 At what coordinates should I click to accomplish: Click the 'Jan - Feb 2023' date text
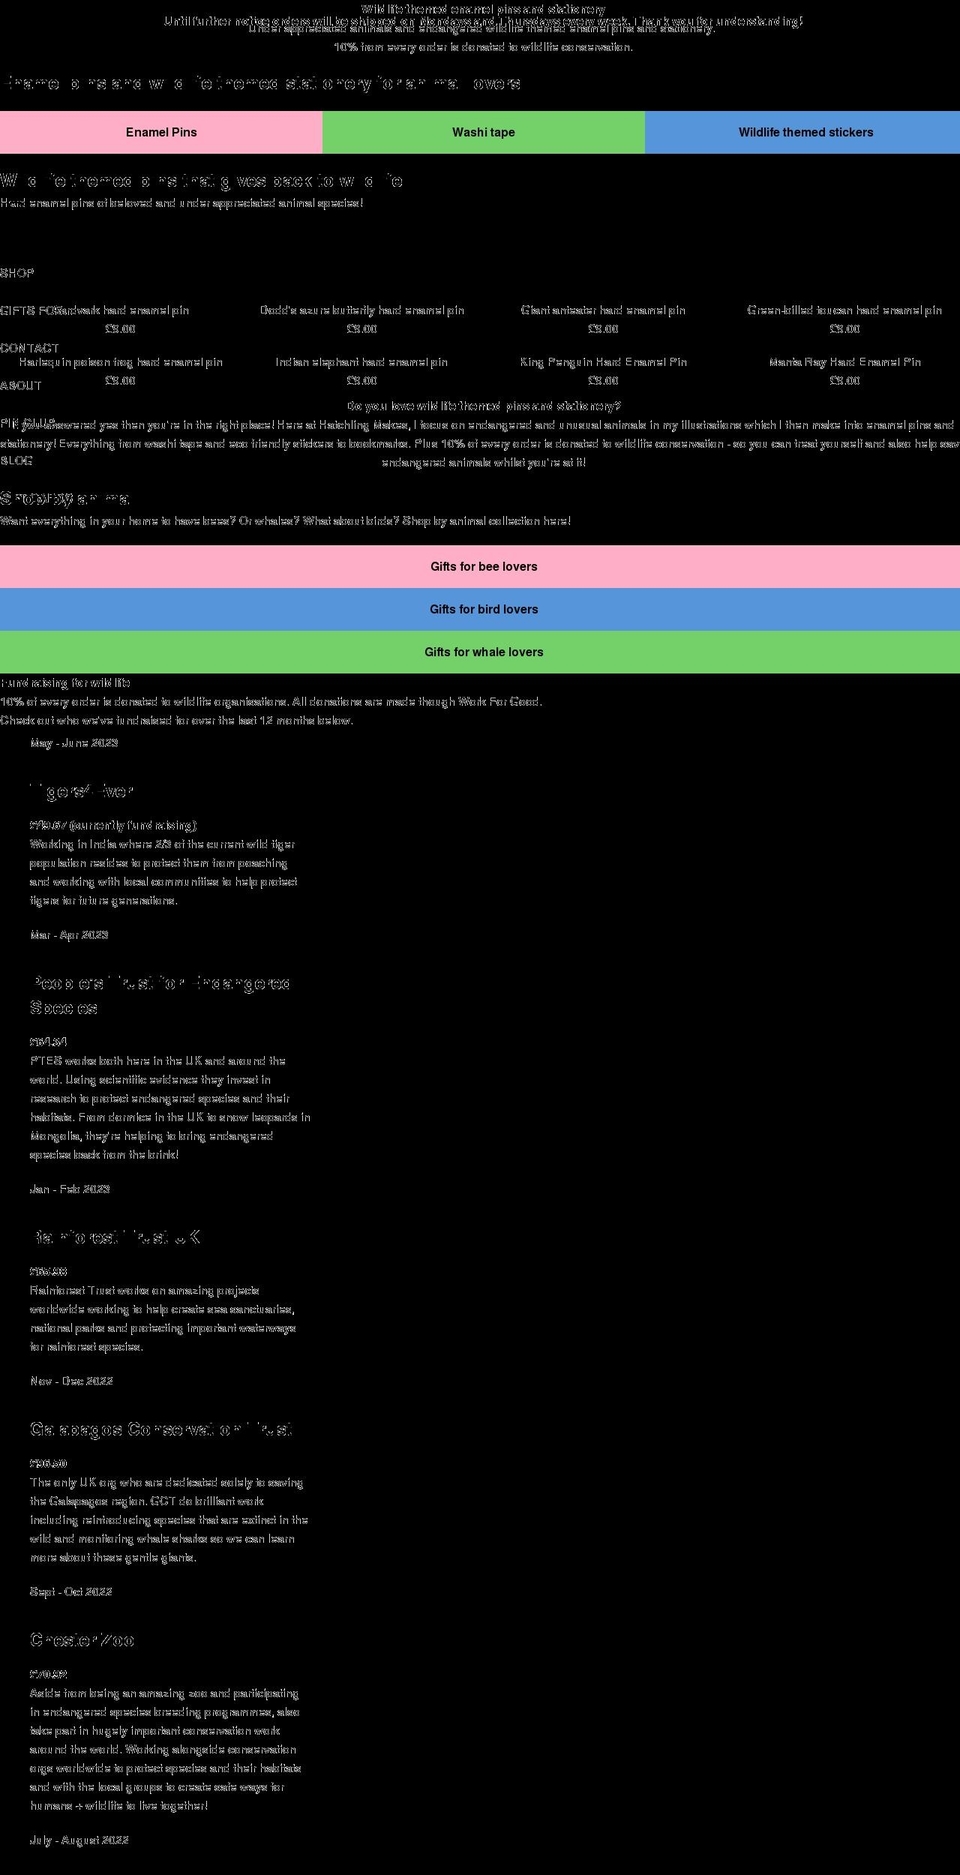pos(70,1189)
